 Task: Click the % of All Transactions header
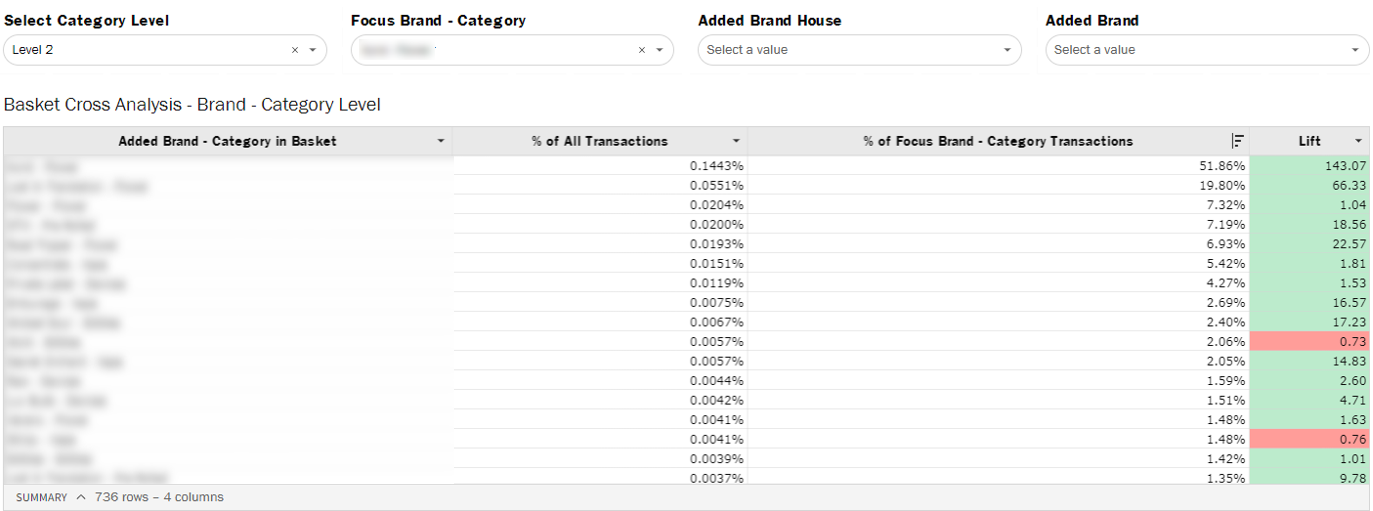pos(599,141)
